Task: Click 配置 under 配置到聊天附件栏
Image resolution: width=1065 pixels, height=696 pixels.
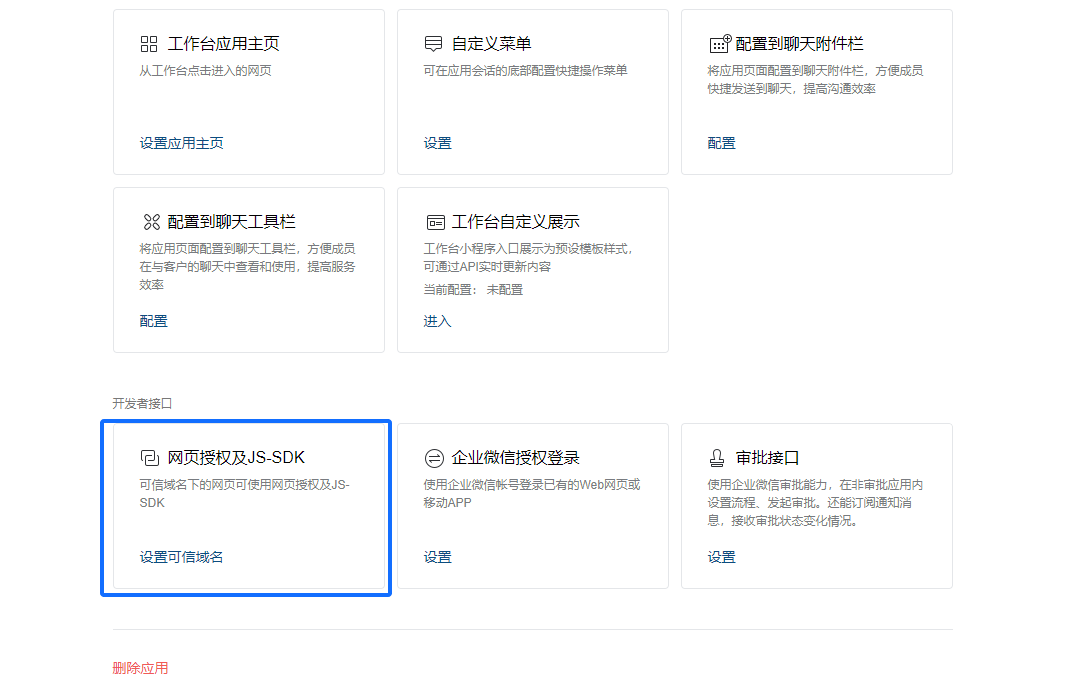Action: tap(721, 143)
